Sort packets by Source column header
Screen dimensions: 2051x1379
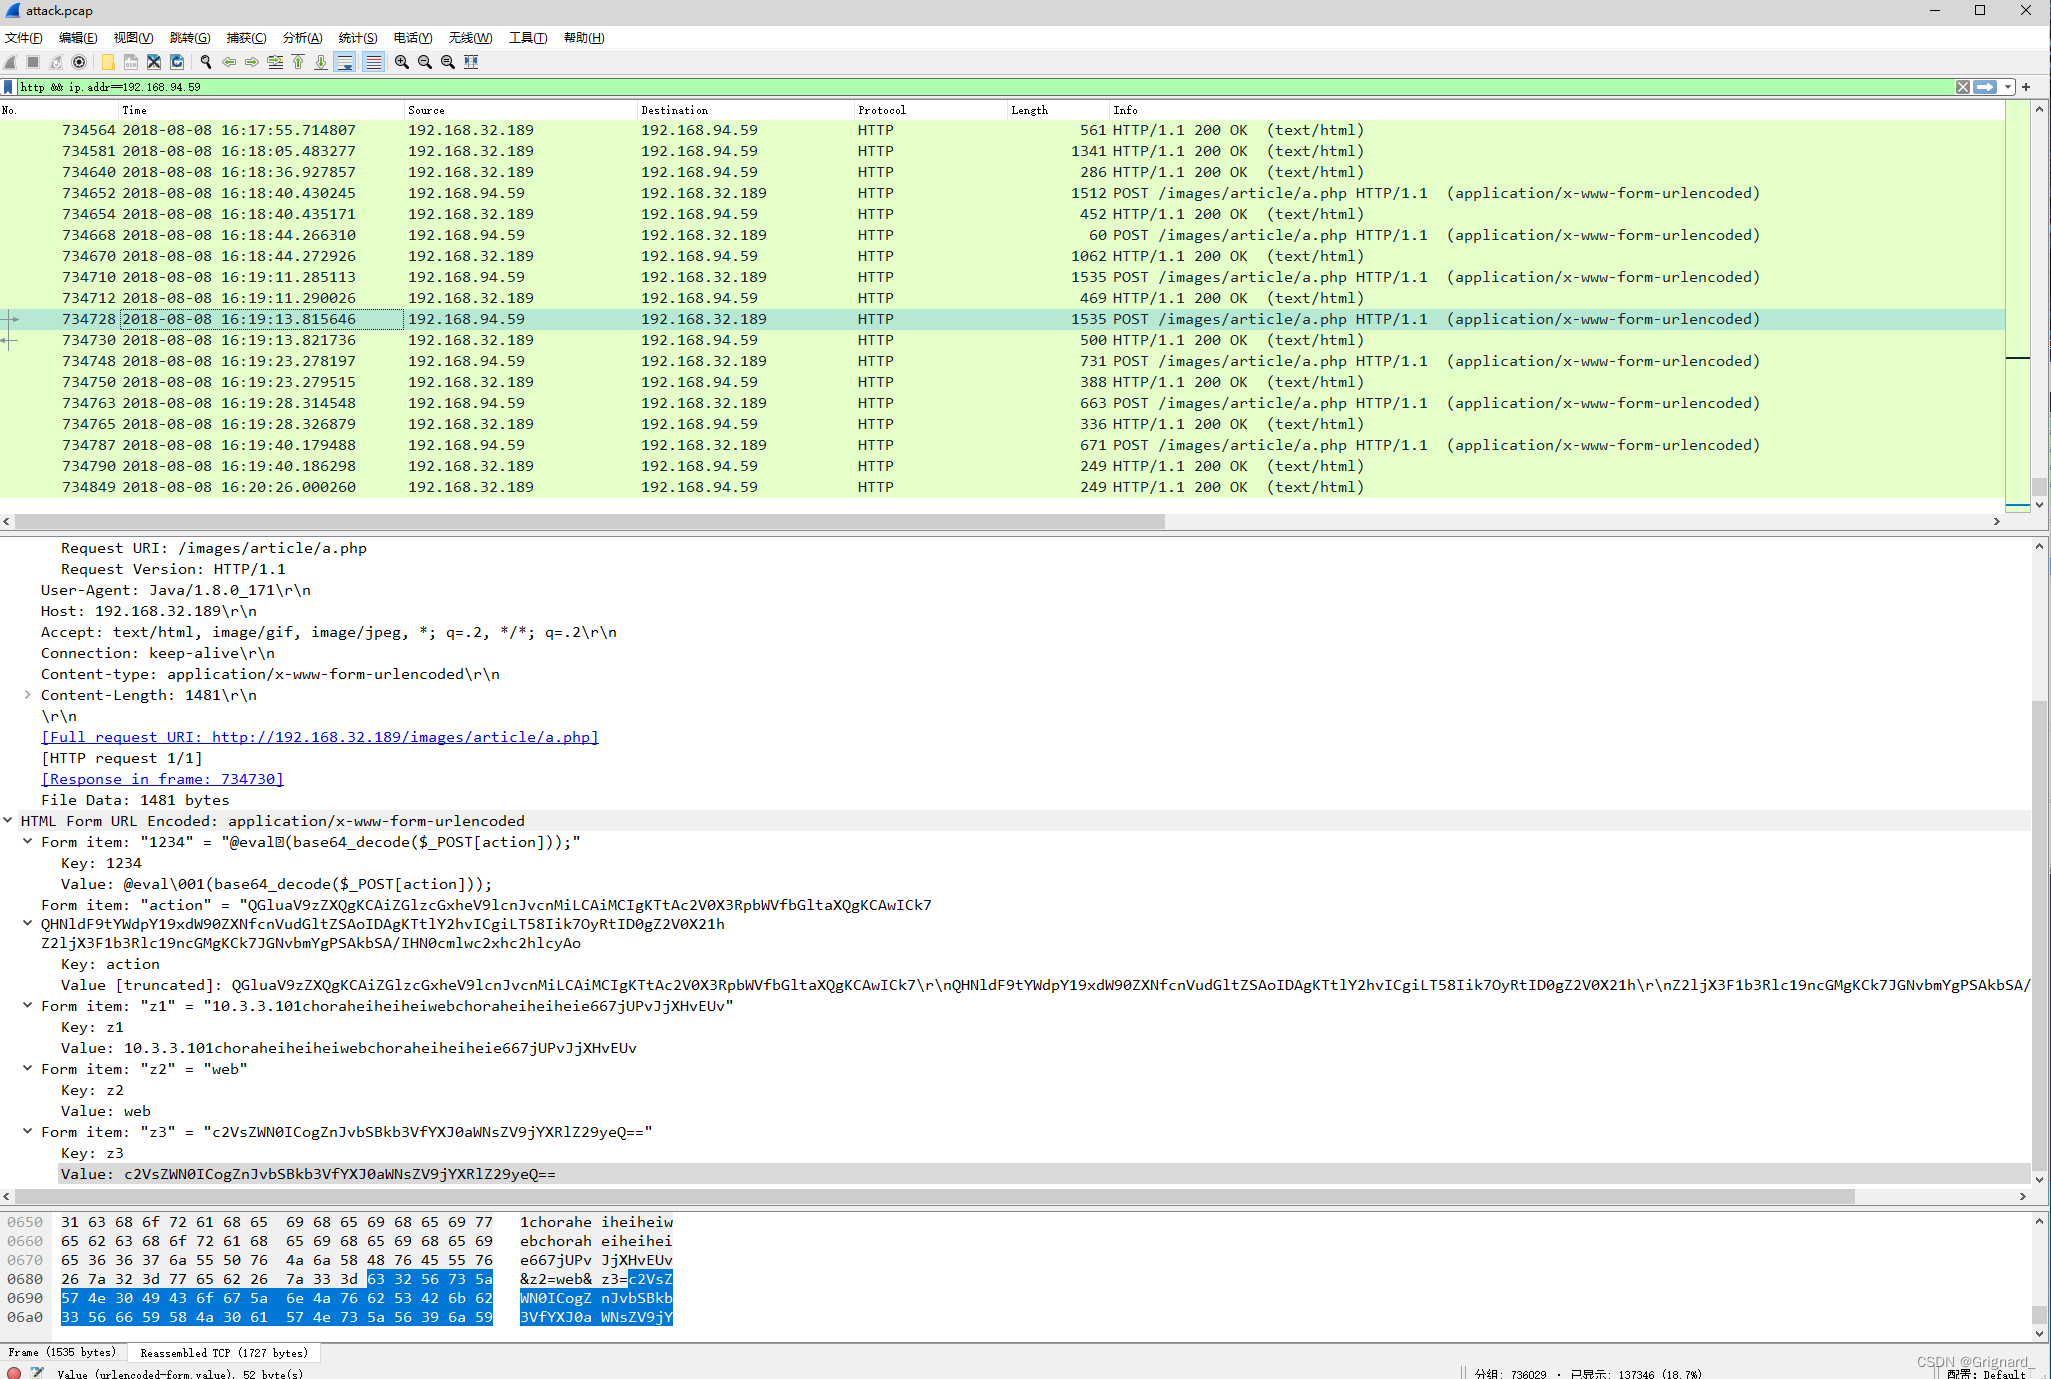[x=520, y=110]
